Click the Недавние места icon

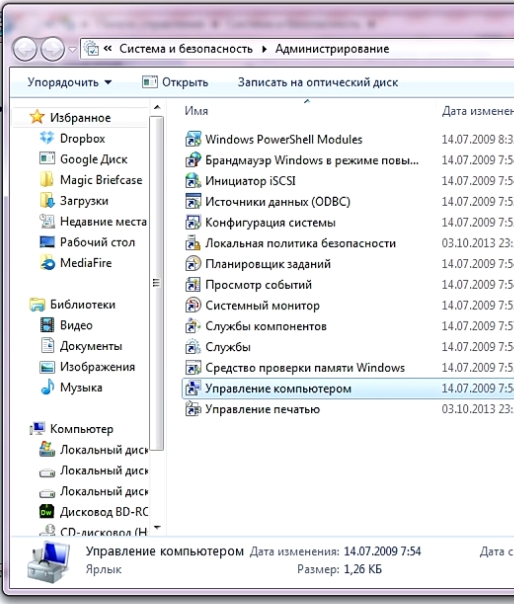click(47, 221)
